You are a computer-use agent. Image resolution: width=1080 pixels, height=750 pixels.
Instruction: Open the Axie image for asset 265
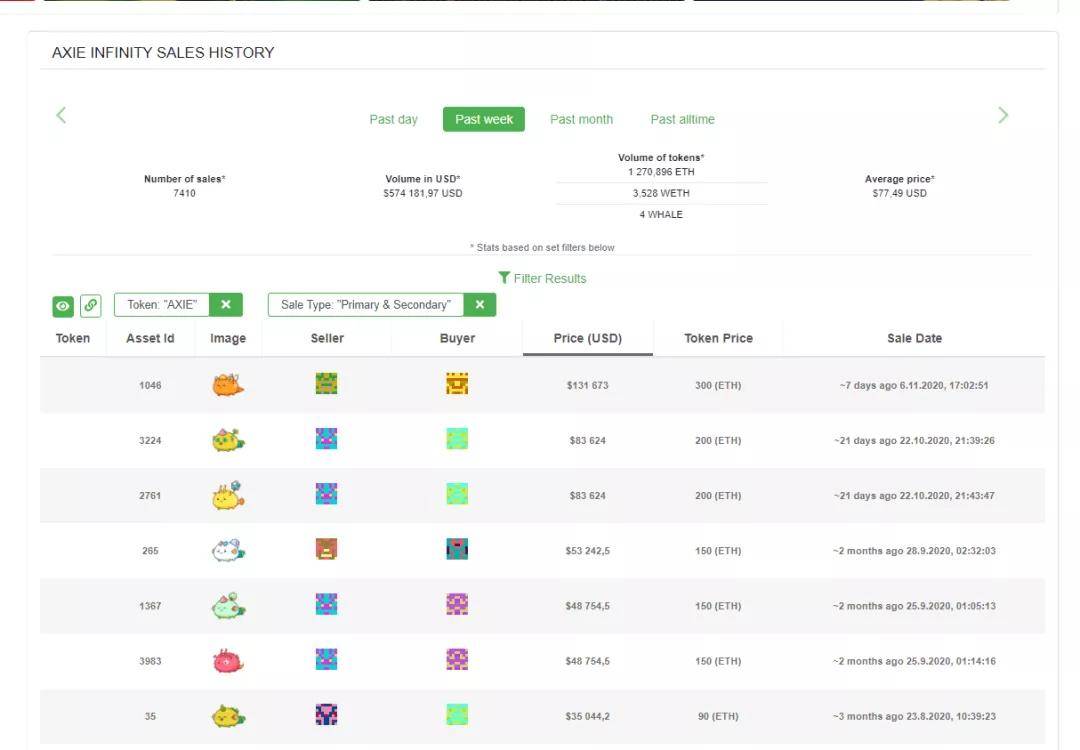click(x=228, y=550)
